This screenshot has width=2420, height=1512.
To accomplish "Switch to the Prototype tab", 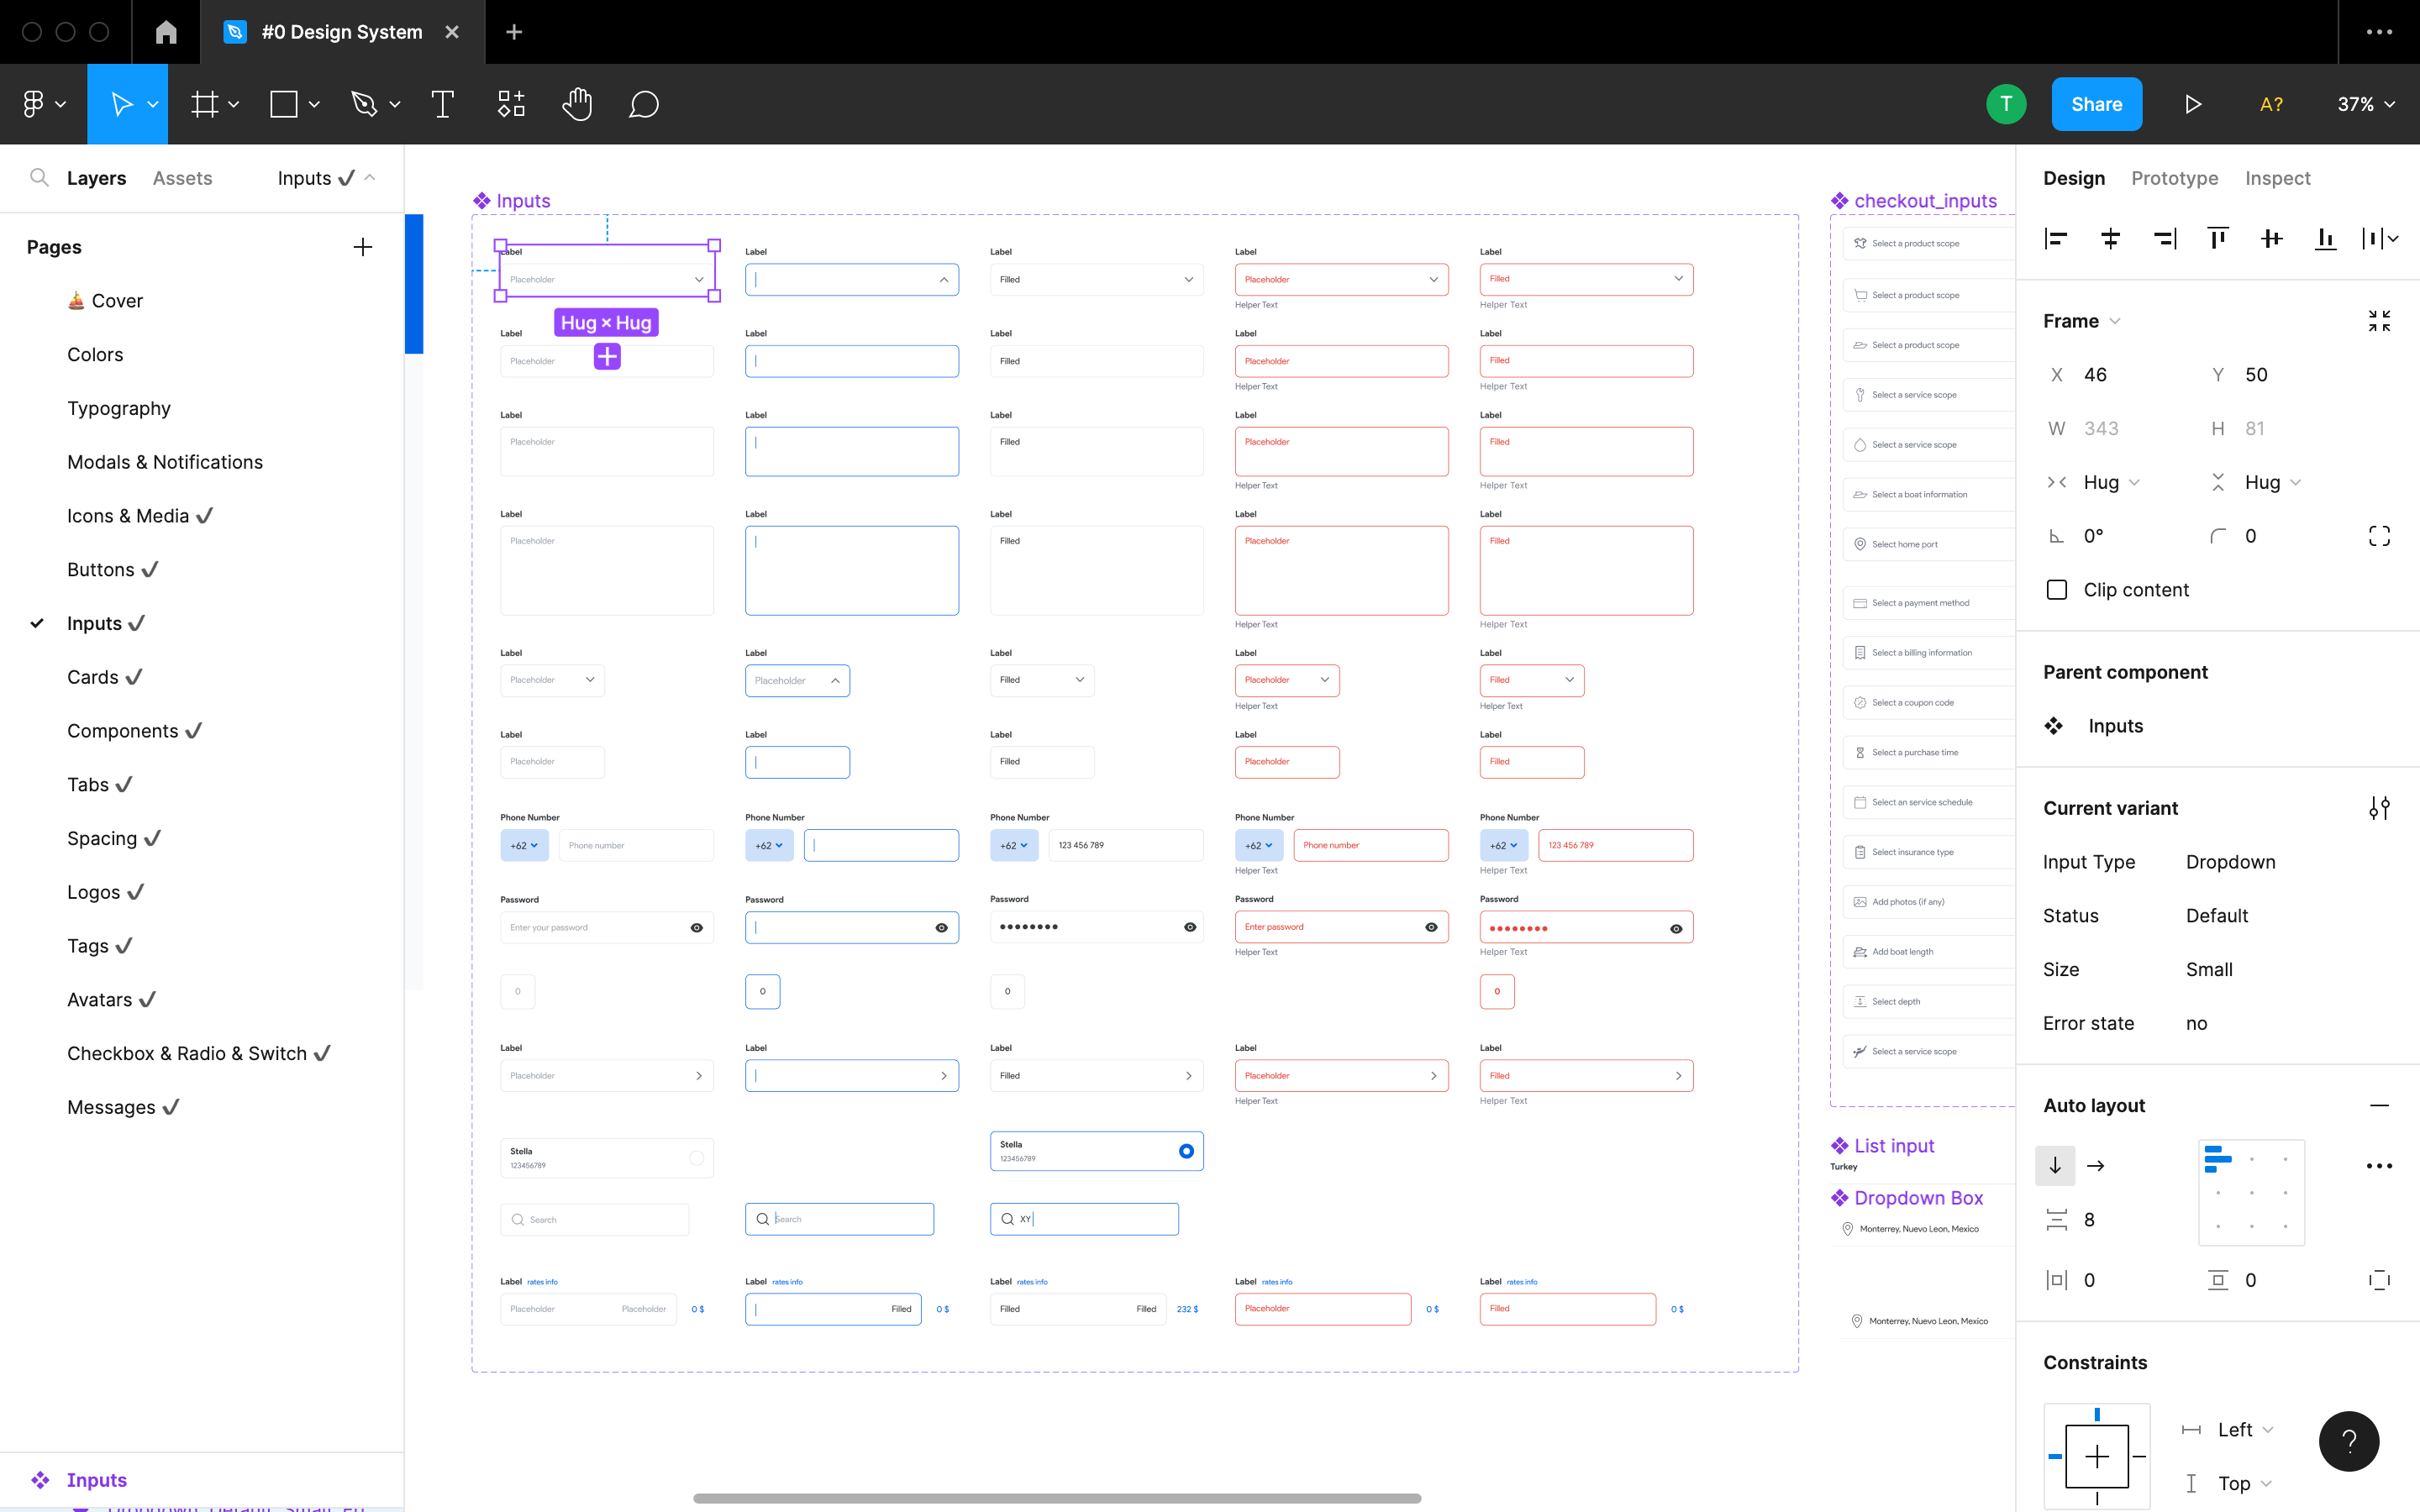I will pos(2174,178).
